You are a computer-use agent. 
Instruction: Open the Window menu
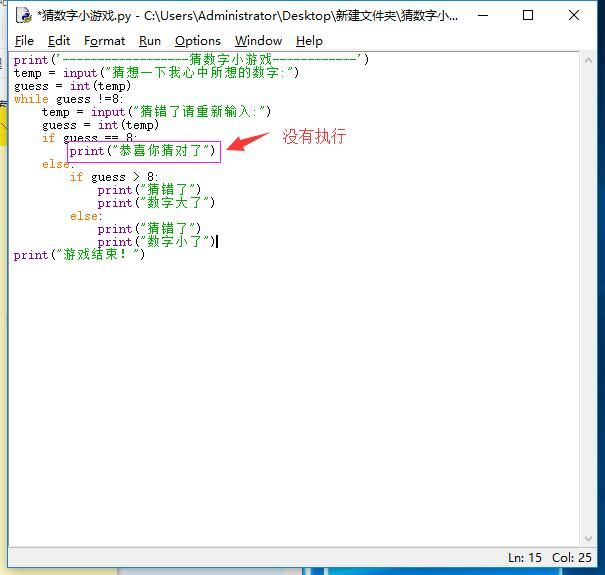click(x=258, y=41)
